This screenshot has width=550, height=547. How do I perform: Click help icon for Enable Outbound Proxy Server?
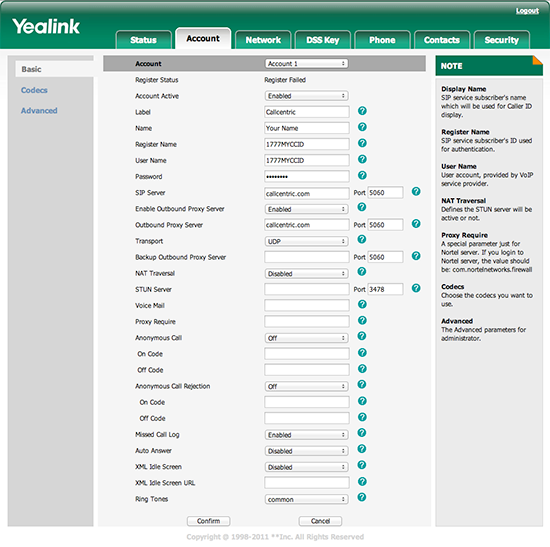click(362, 207)
